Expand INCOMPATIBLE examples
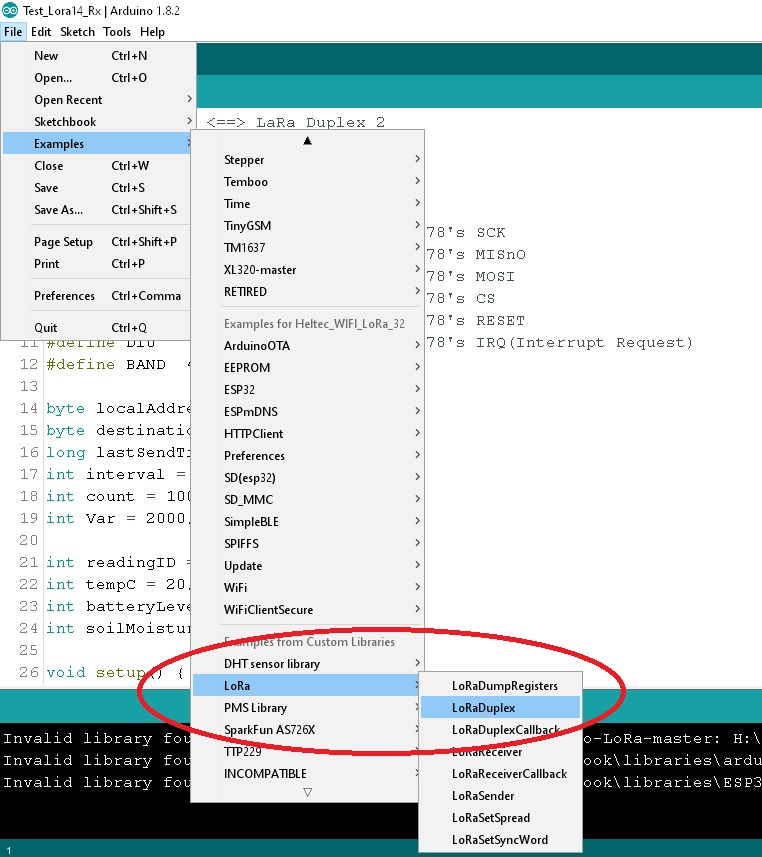The height and width of the screenshot is (857, 762). coord(307,773)
